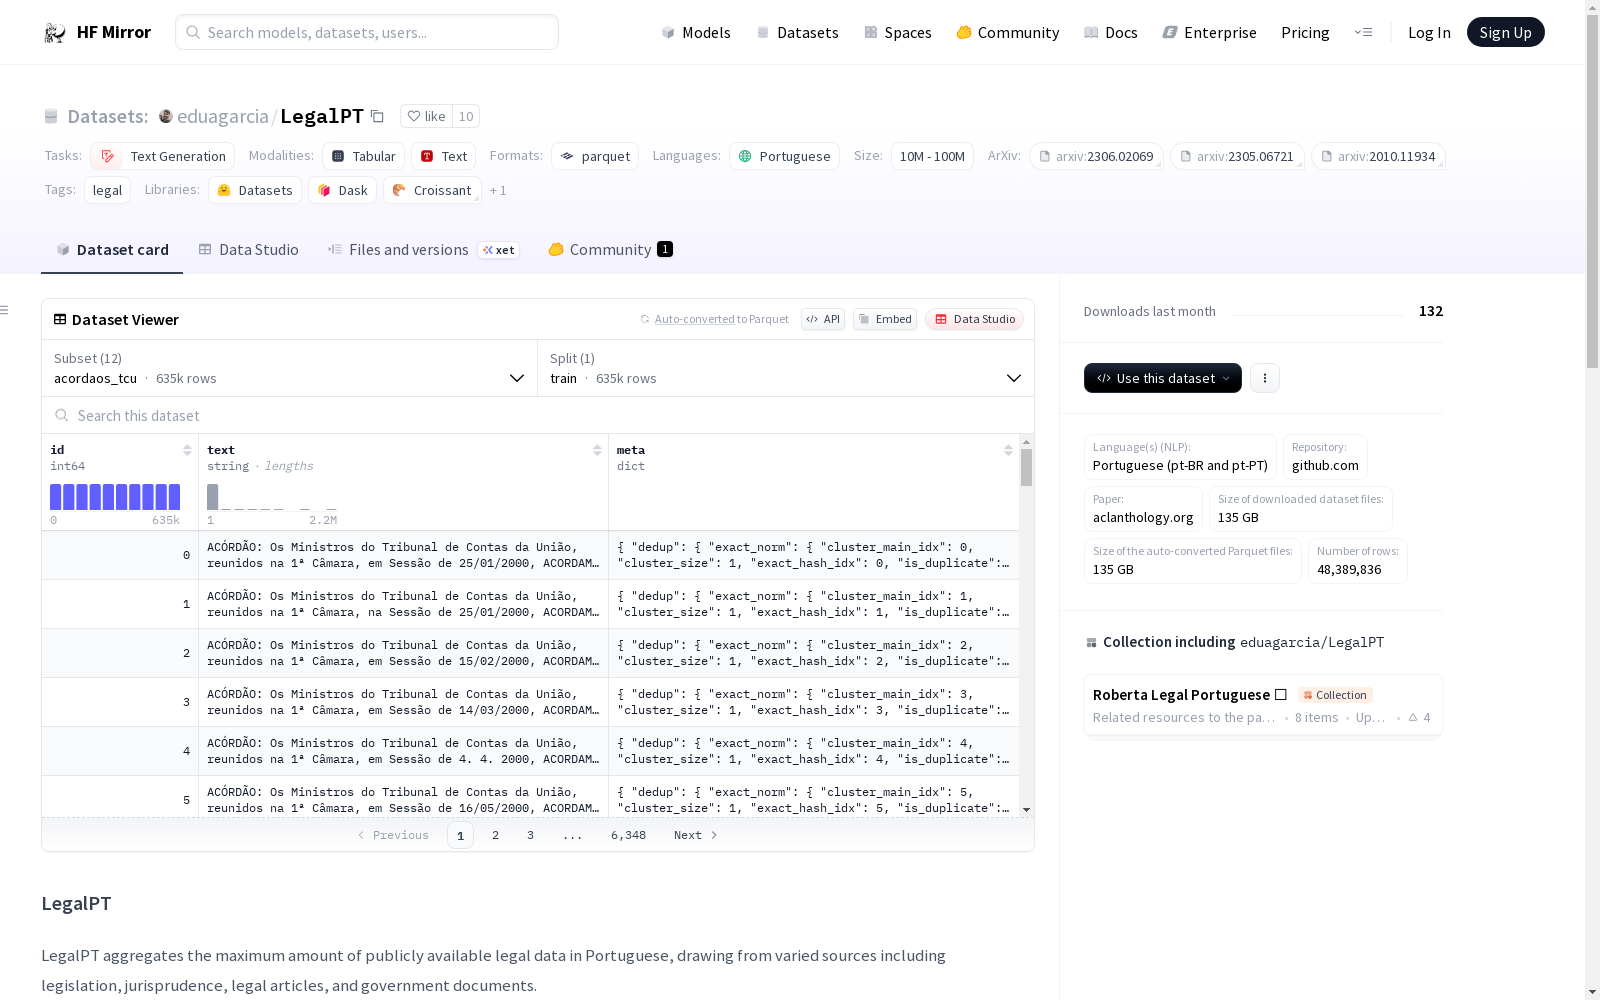Viewport: 1600px width, 1000px height.
Task: Sort the meta column via sort icon
Action: click(x=1008, y=450)
